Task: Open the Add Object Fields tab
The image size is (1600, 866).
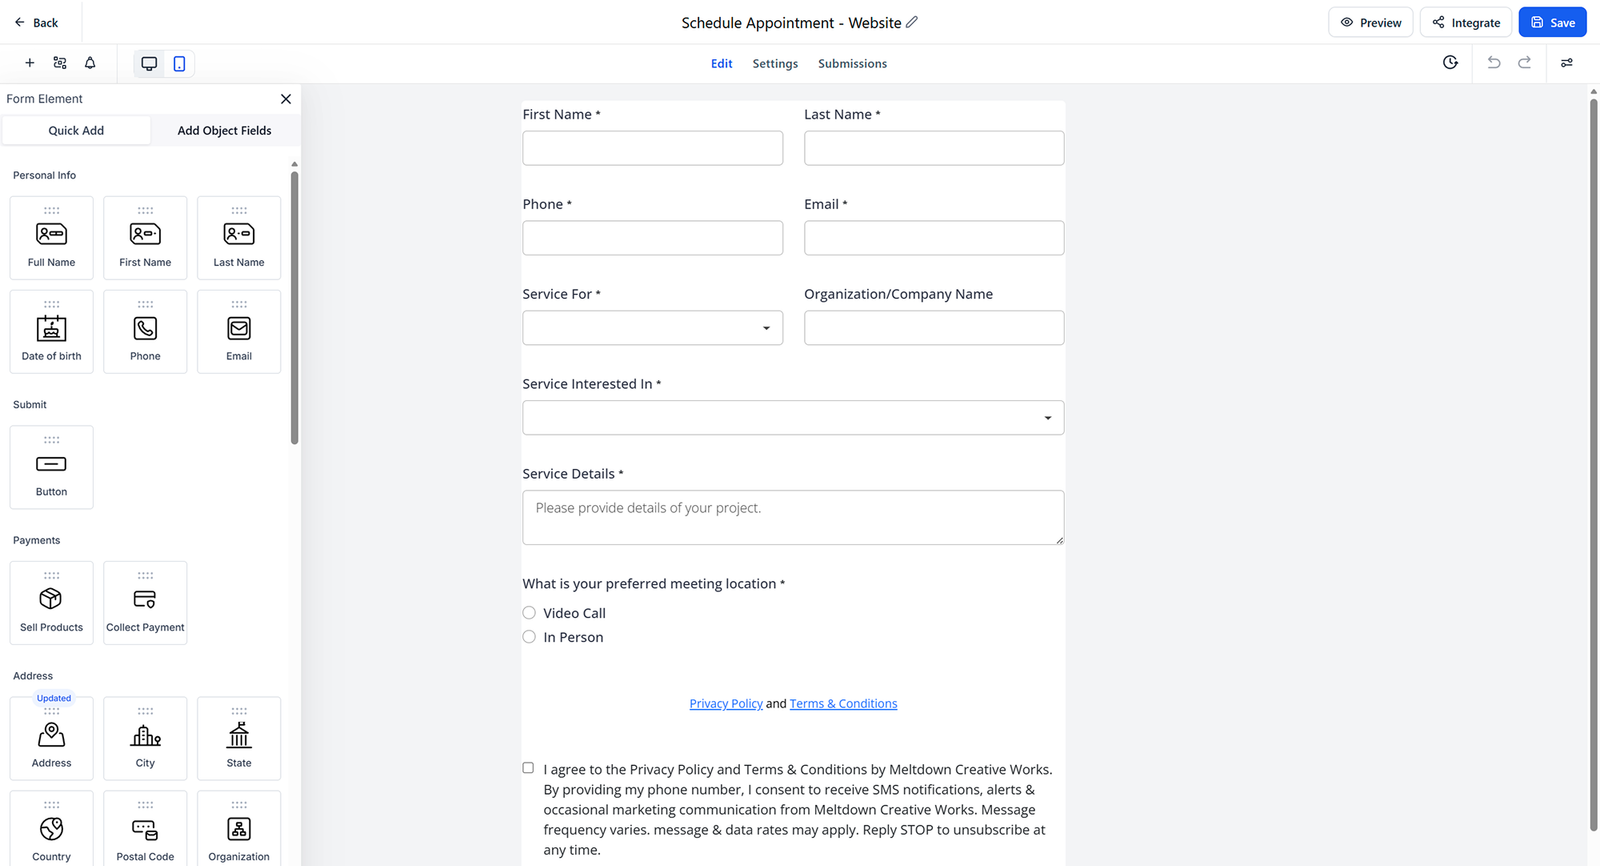Action: click(x=224, y=131)
